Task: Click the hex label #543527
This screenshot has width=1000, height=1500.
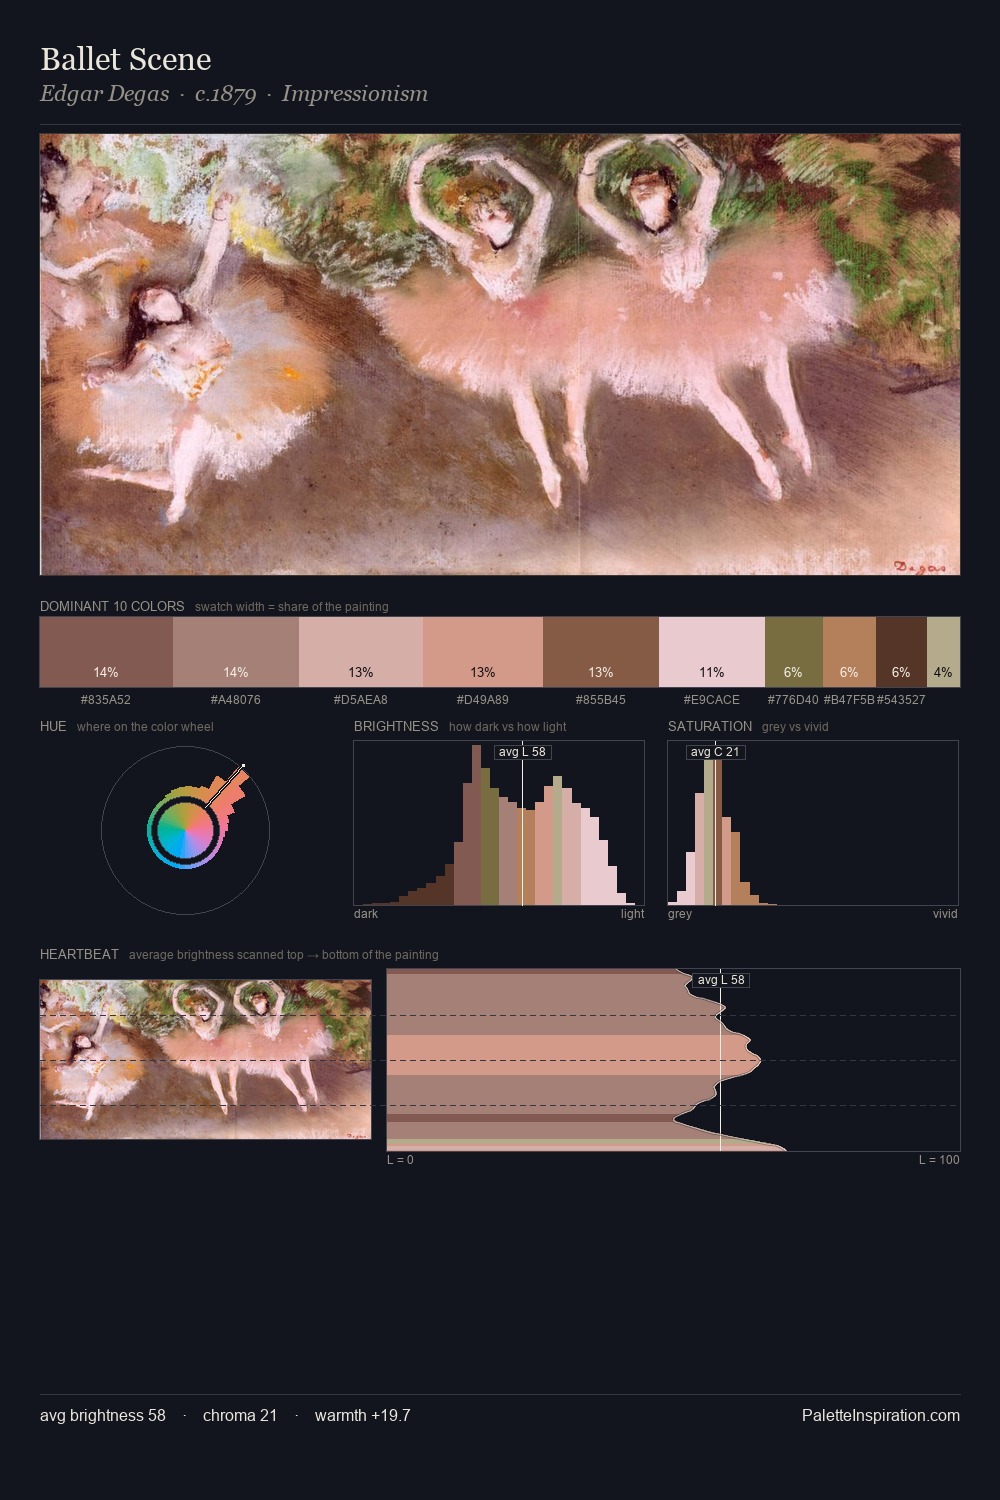Action: point(901,700)
